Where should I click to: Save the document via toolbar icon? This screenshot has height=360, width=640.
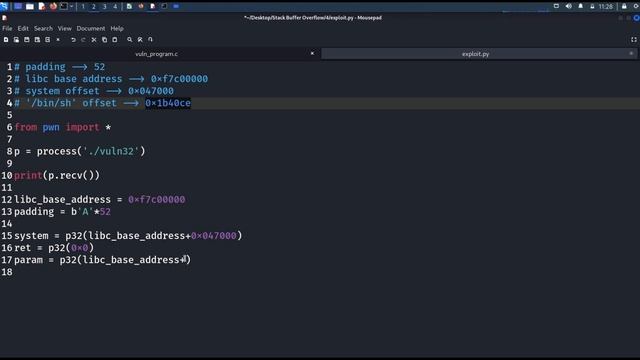tap(27, 40)
